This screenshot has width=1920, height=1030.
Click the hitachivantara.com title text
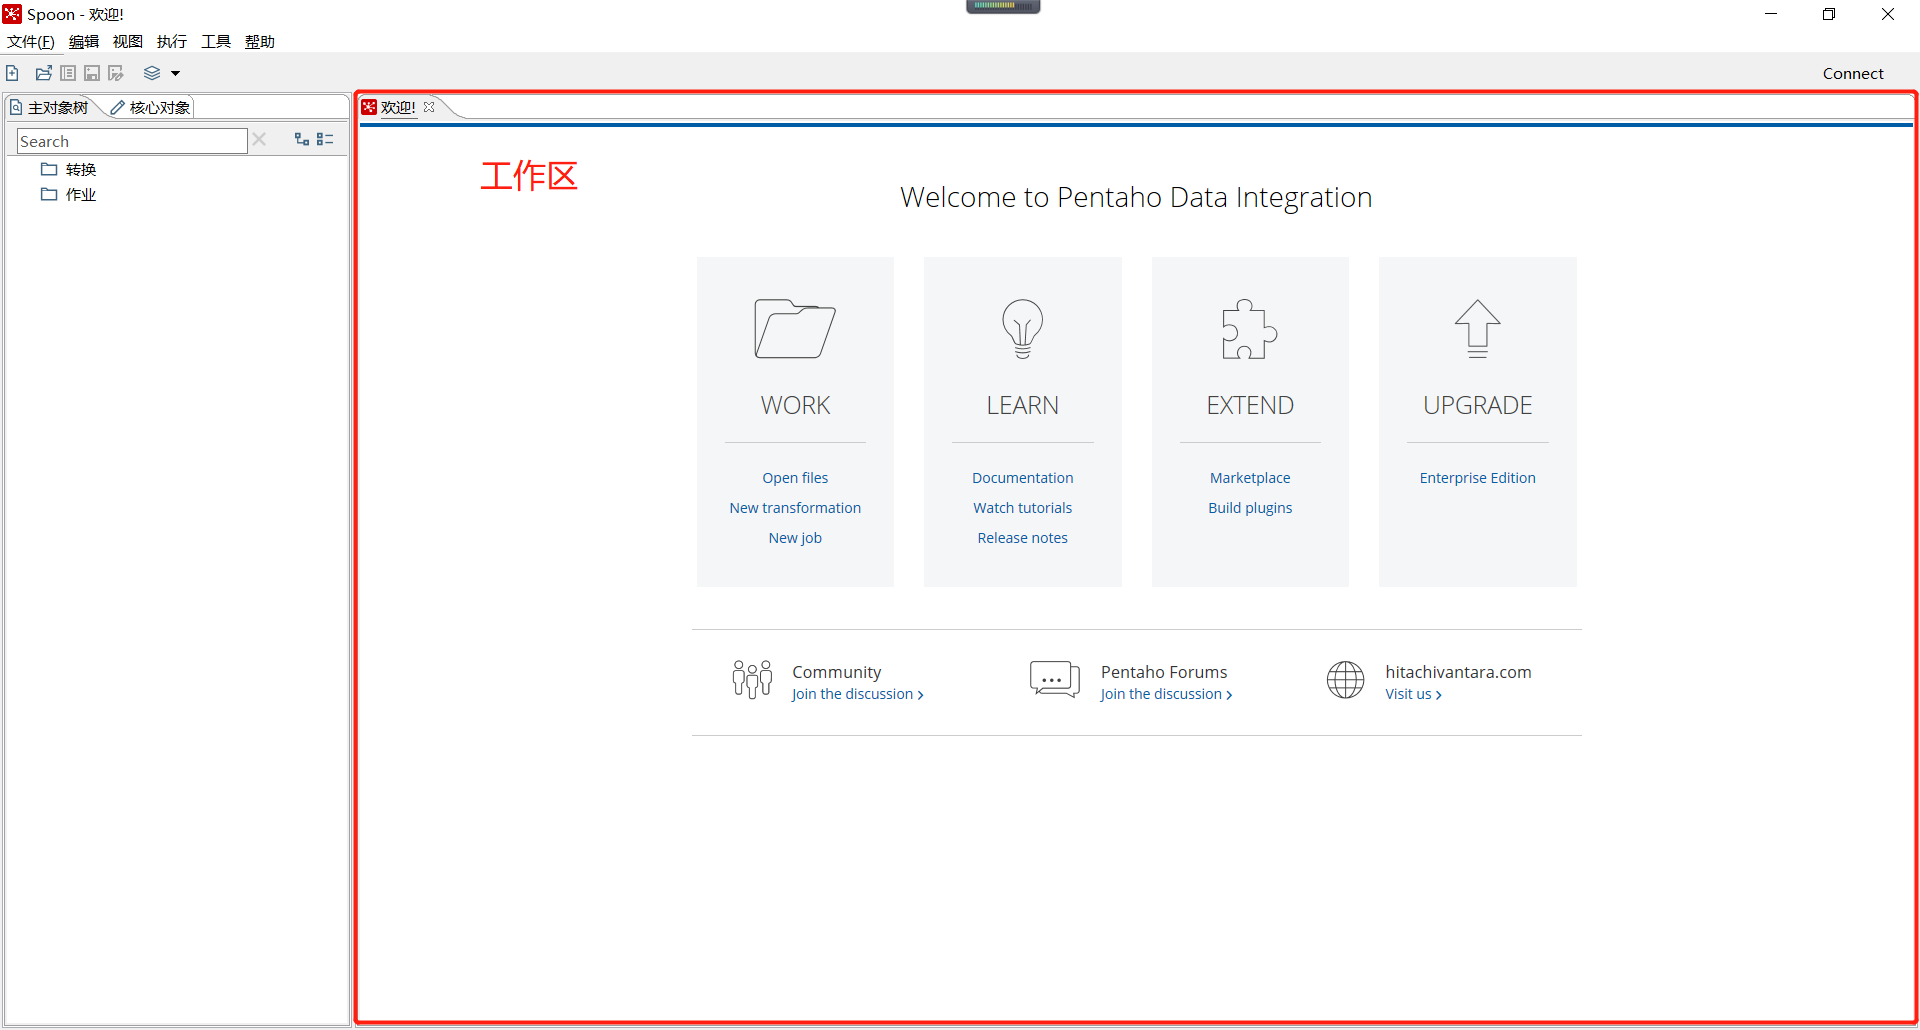1458,672
